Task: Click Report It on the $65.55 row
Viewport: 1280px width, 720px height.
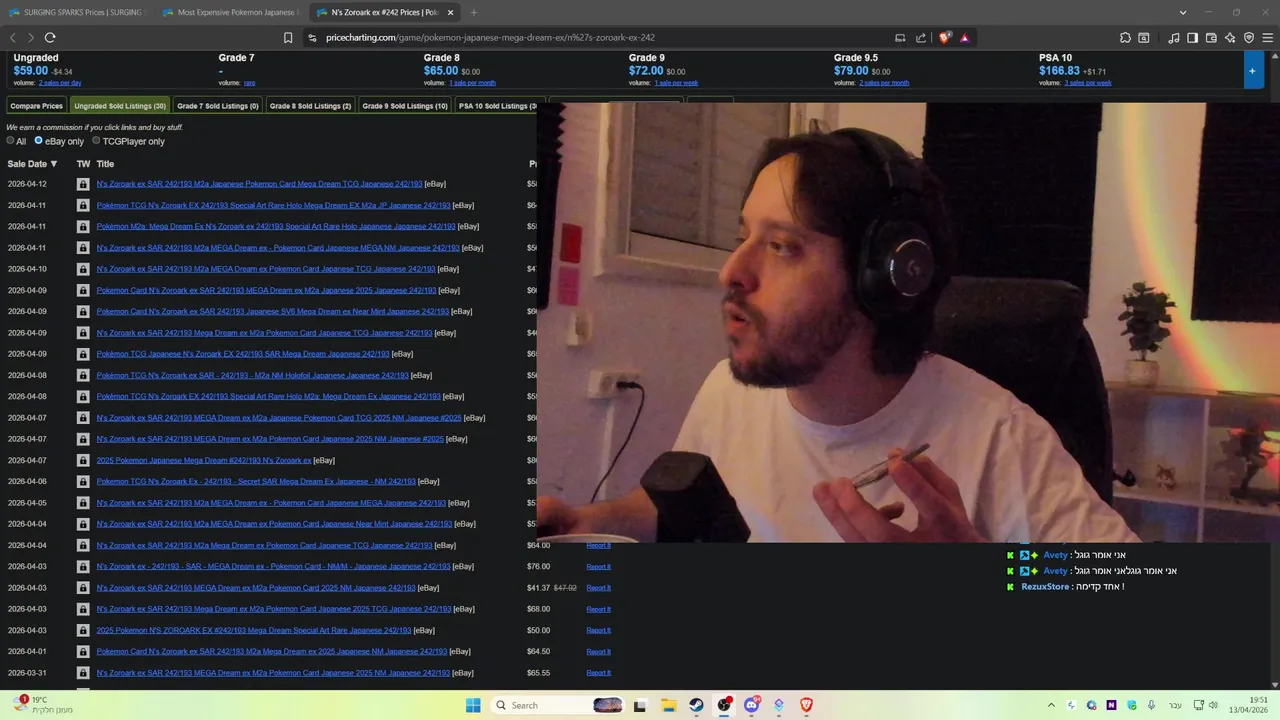Action: click(598, 673)
